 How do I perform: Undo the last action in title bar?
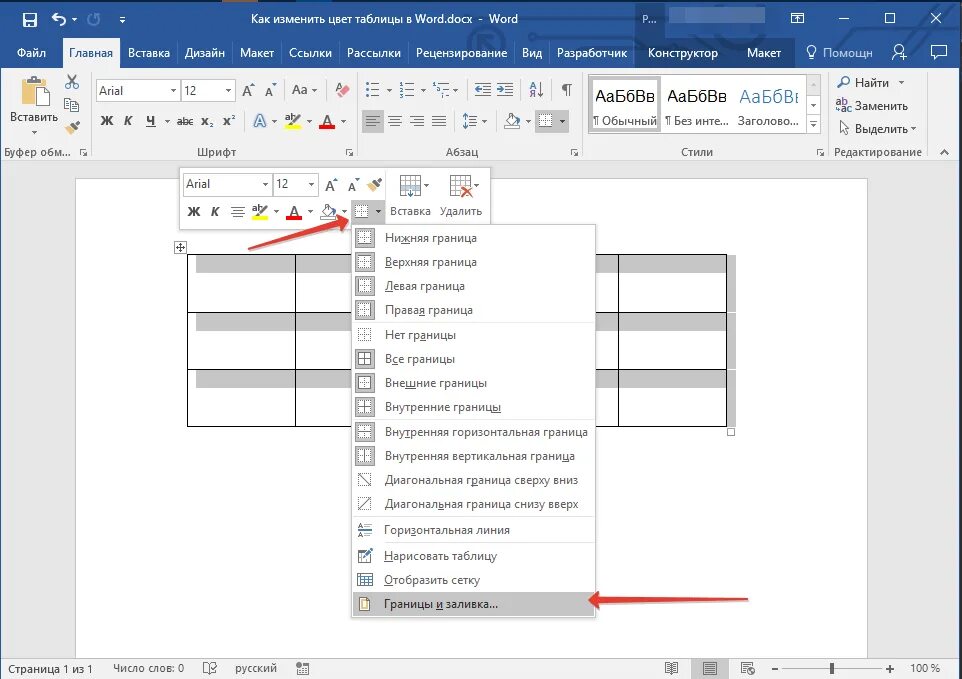click(x=59, y=20)
